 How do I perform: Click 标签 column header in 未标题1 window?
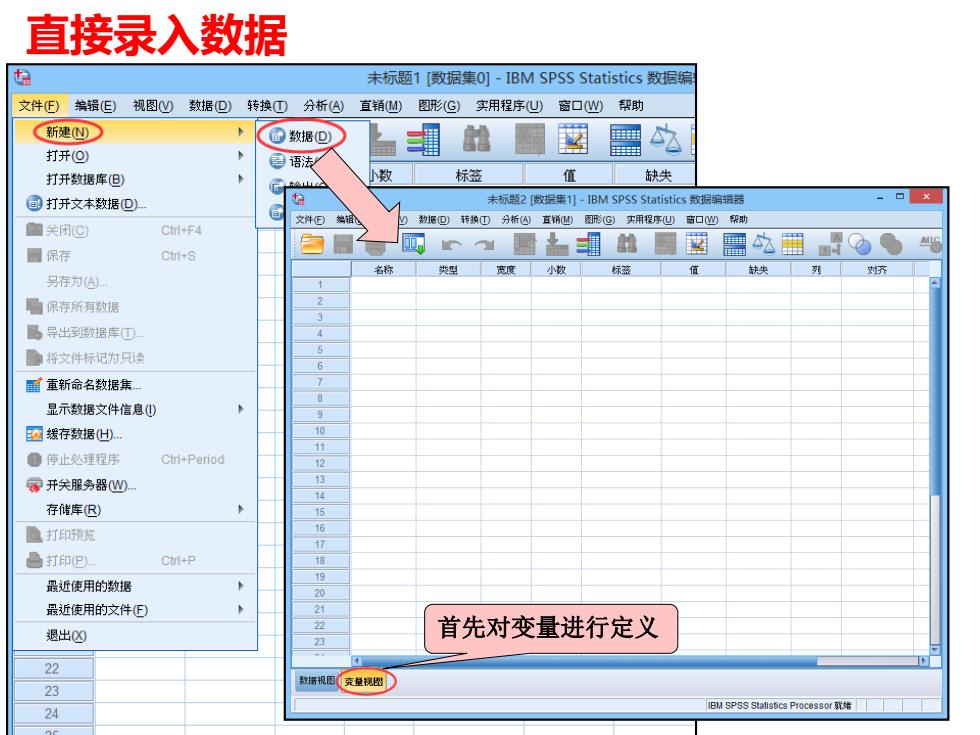pyautogui.click(x=469, y=176)
